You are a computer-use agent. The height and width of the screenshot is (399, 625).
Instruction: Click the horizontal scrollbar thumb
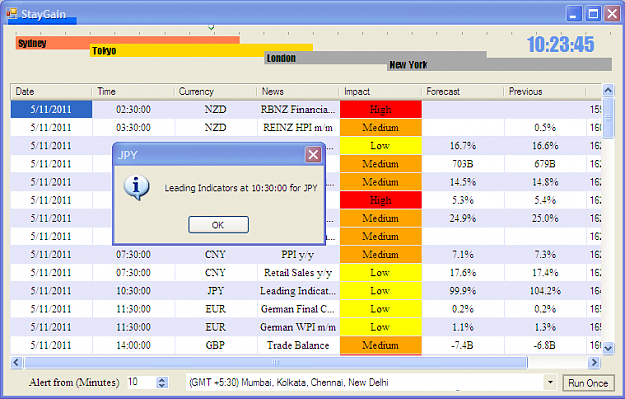(x=276, y=362)
